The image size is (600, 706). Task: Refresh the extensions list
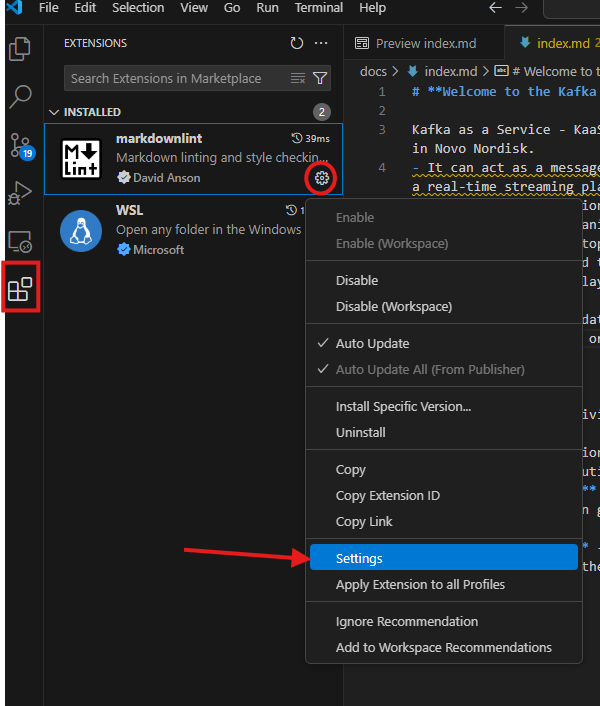coord(297,43)
